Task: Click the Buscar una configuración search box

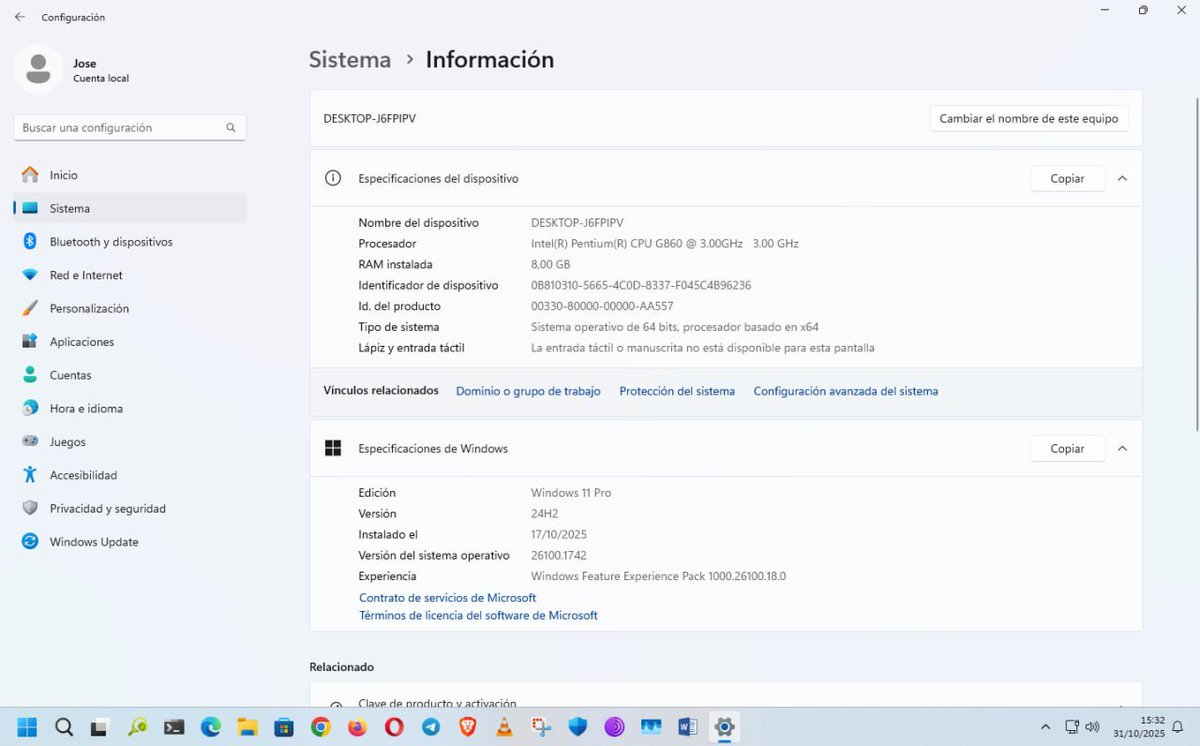Action: pos(128,127)
